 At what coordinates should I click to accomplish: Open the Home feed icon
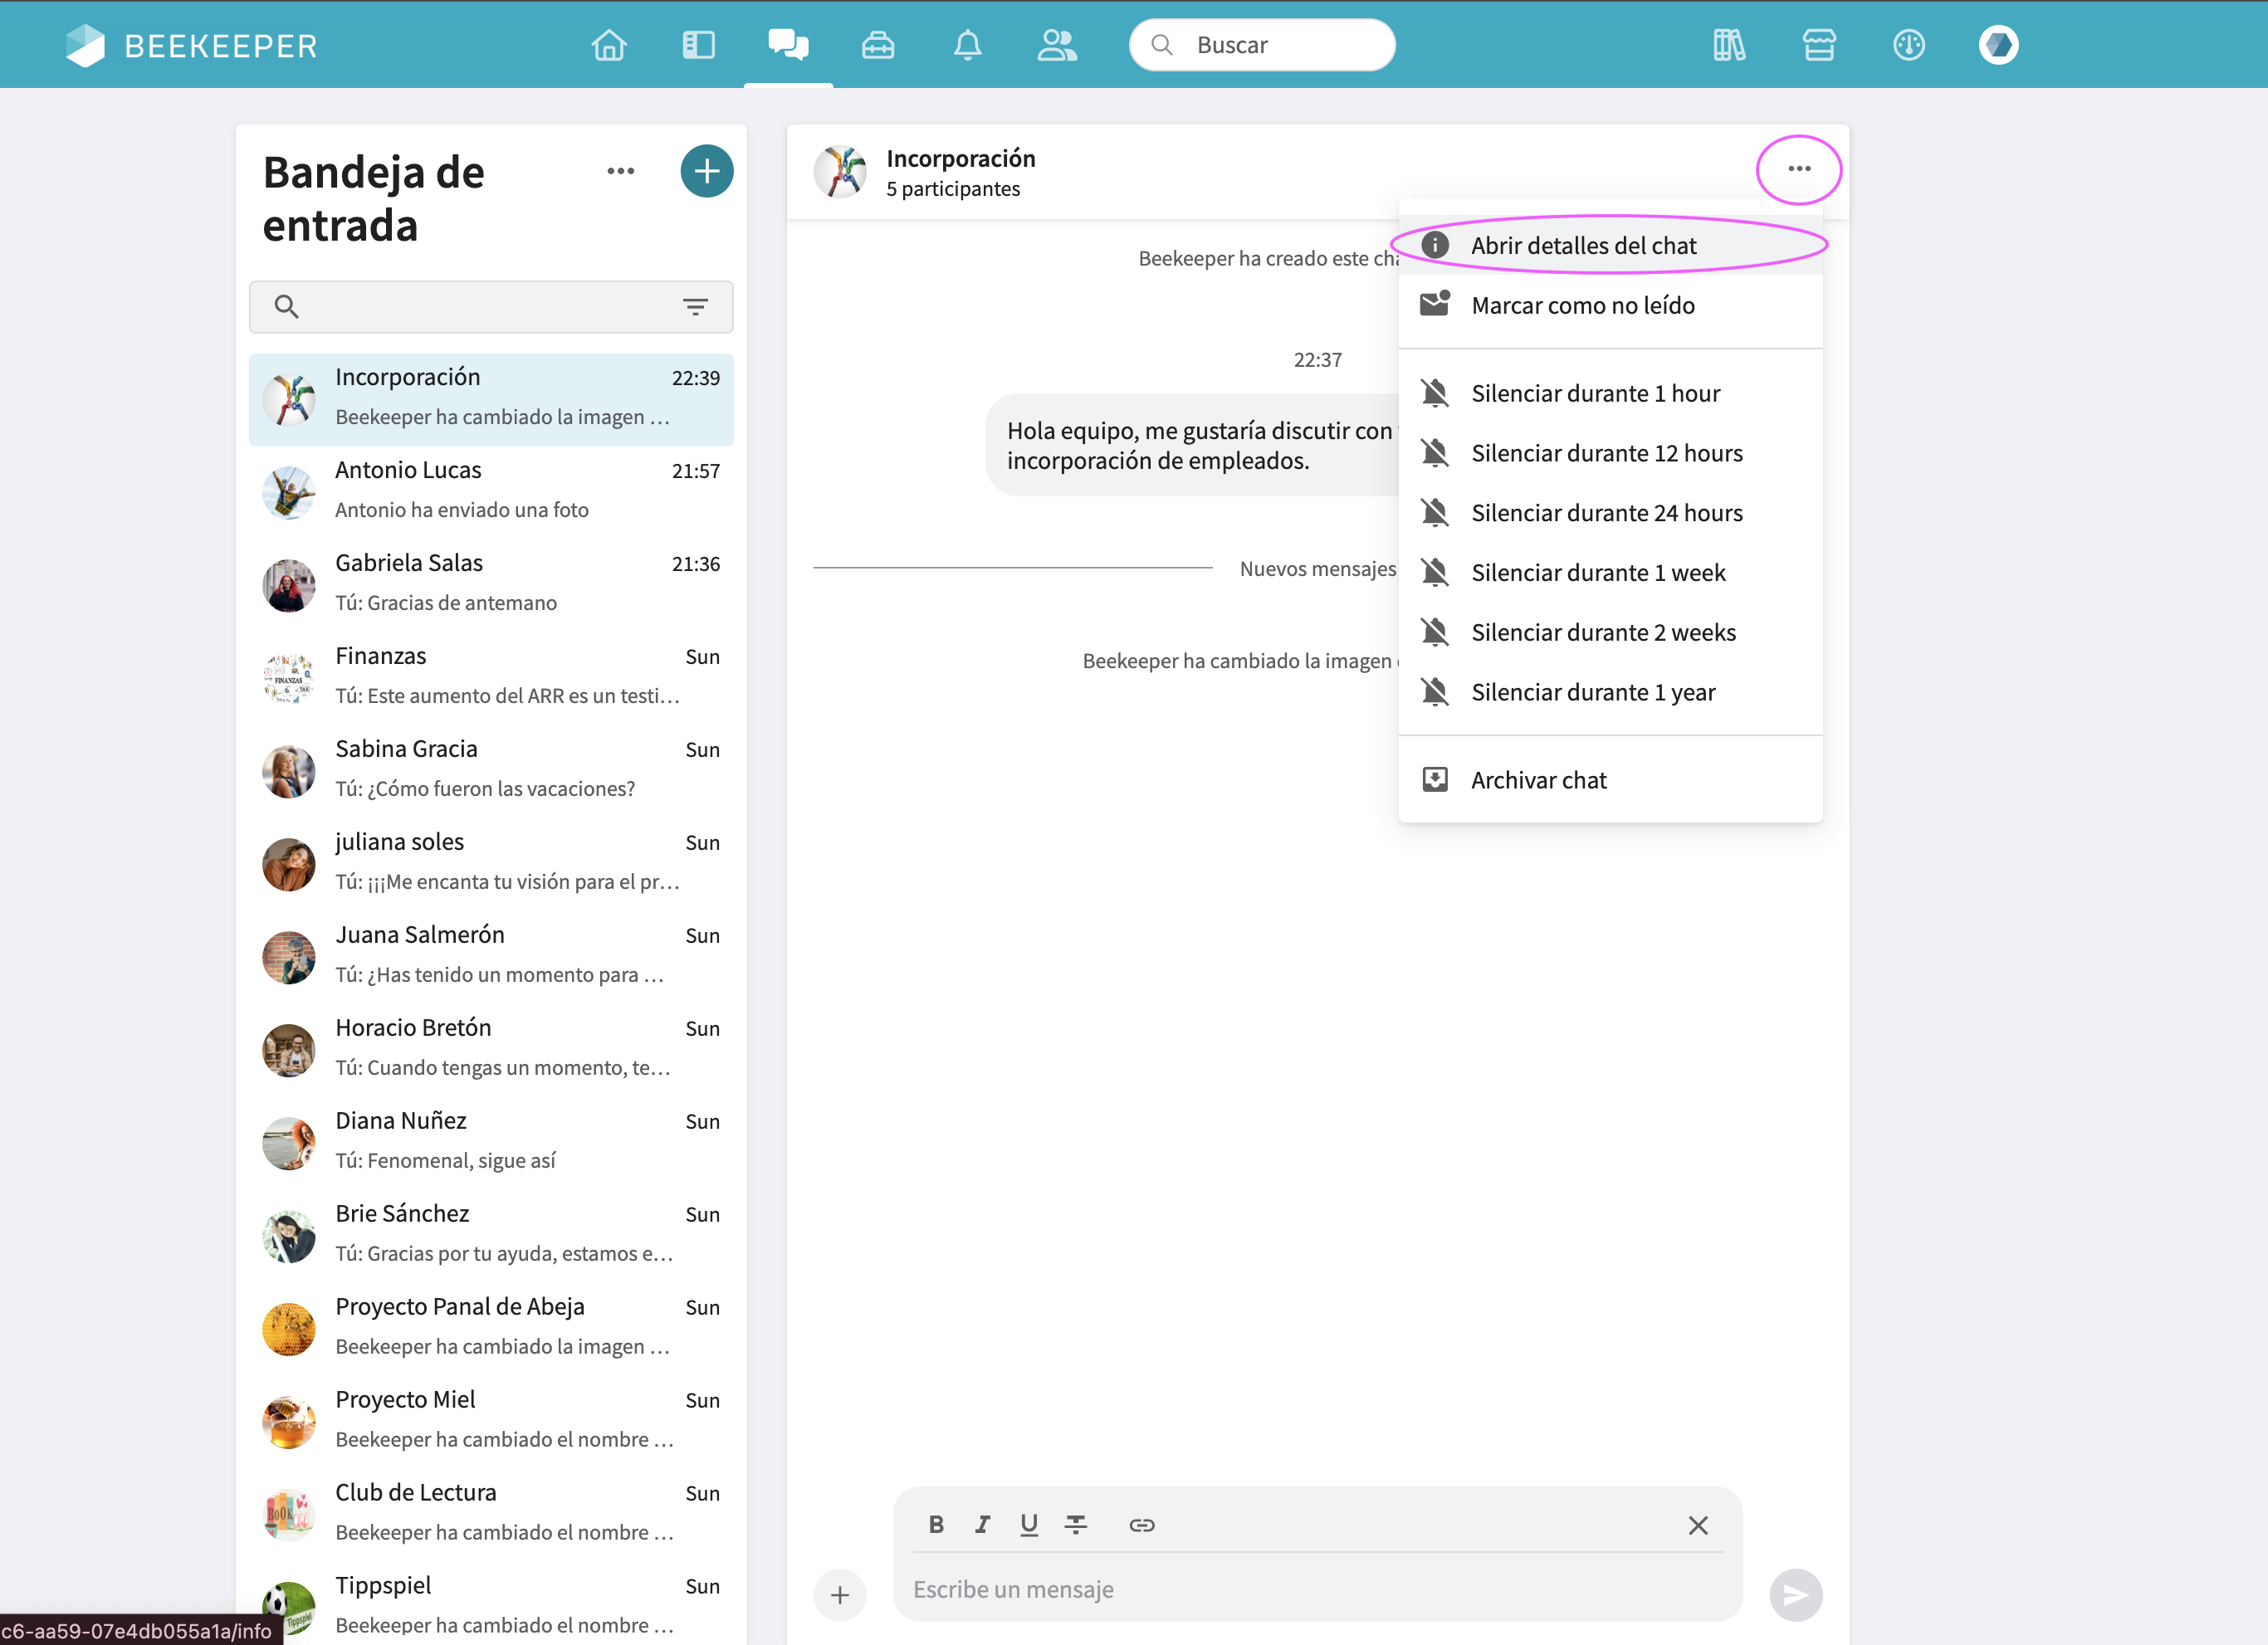click(609, 45)
